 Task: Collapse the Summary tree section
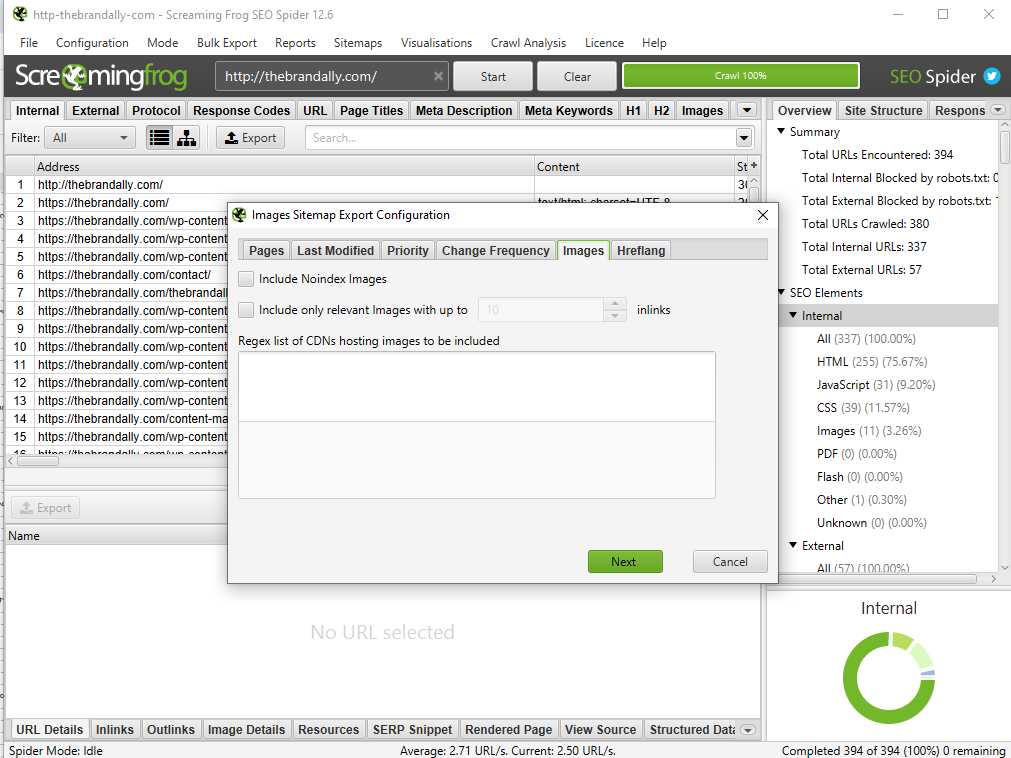tap(781, 131)
